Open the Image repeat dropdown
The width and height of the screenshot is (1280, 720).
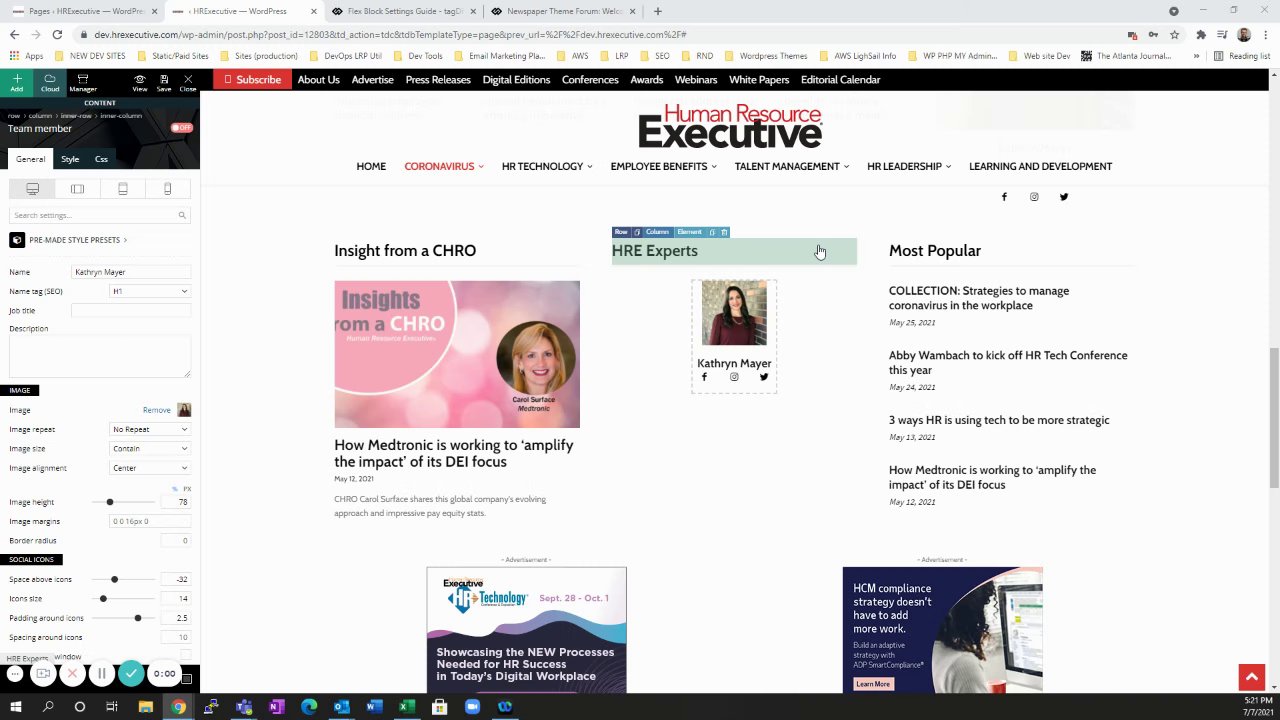coord(150,429)
